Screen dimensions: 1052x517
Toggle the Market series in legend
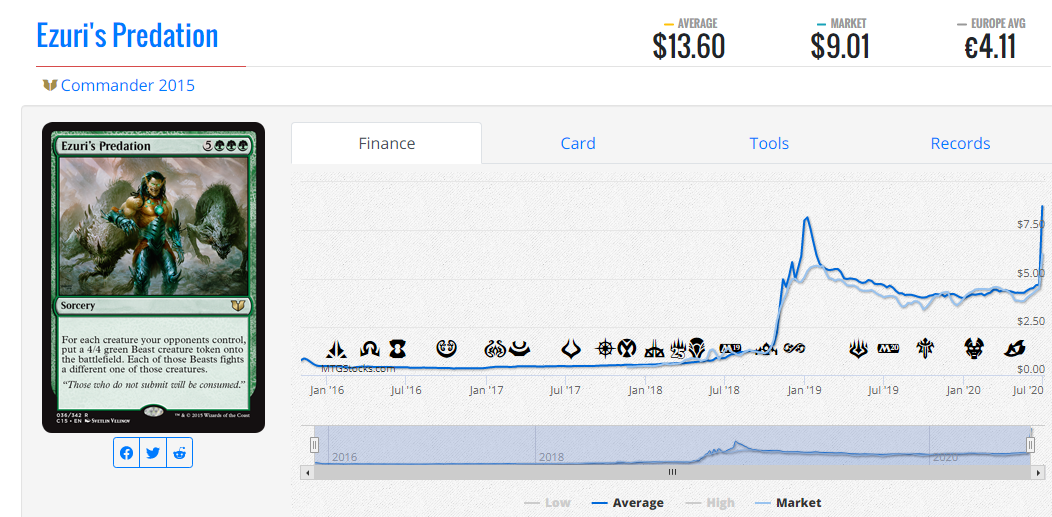pos(788,503)
